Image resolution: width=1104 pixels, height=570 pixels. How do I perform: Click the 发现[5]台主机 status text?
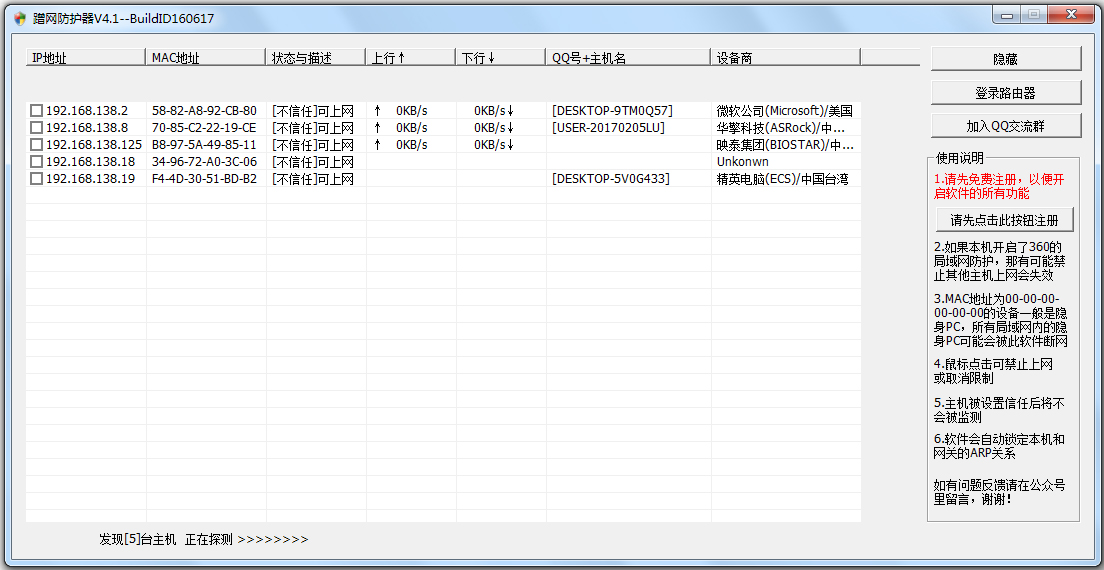(x=138, y=539)
